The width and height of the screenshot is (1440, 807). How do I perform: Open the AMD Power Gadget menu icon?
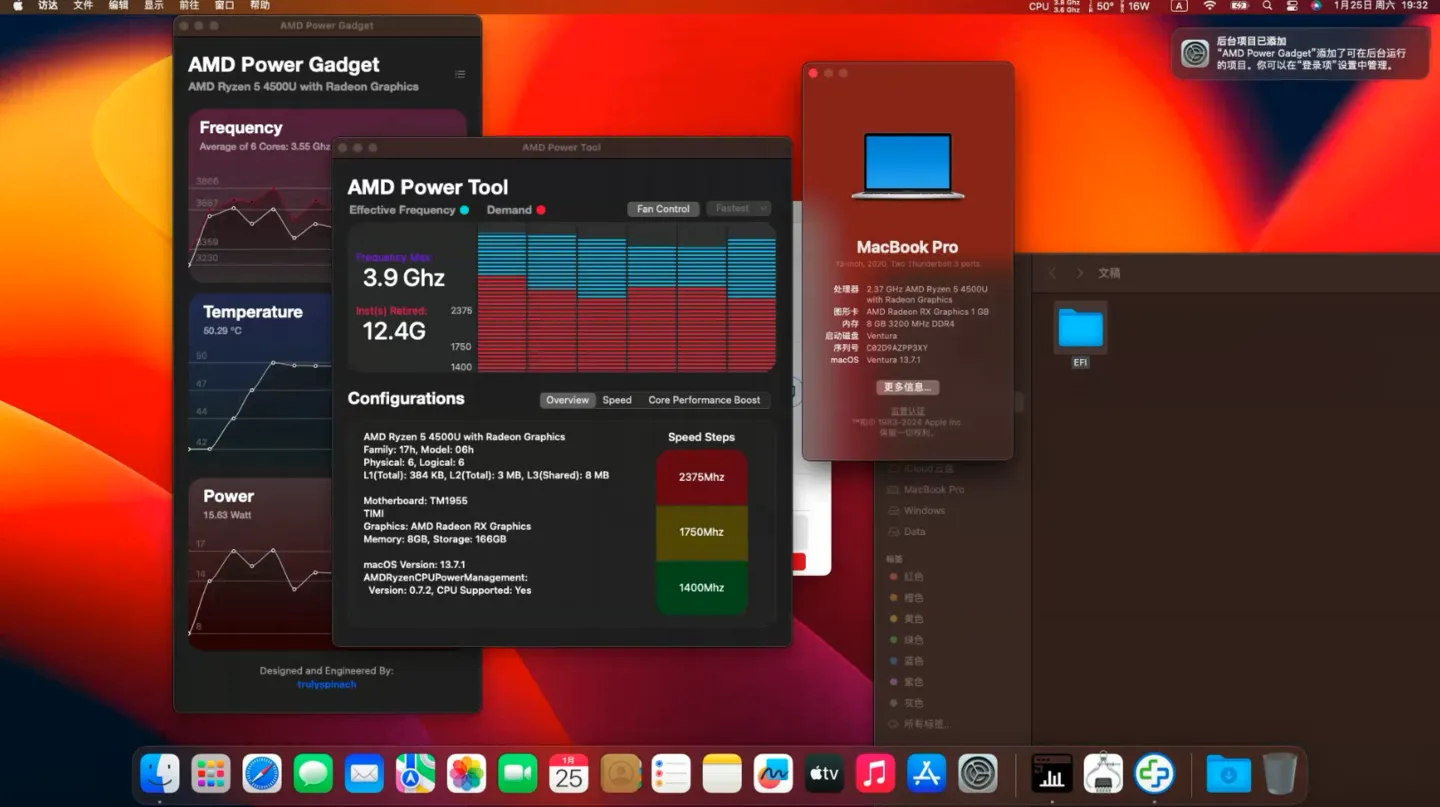[x=459, y=73]
